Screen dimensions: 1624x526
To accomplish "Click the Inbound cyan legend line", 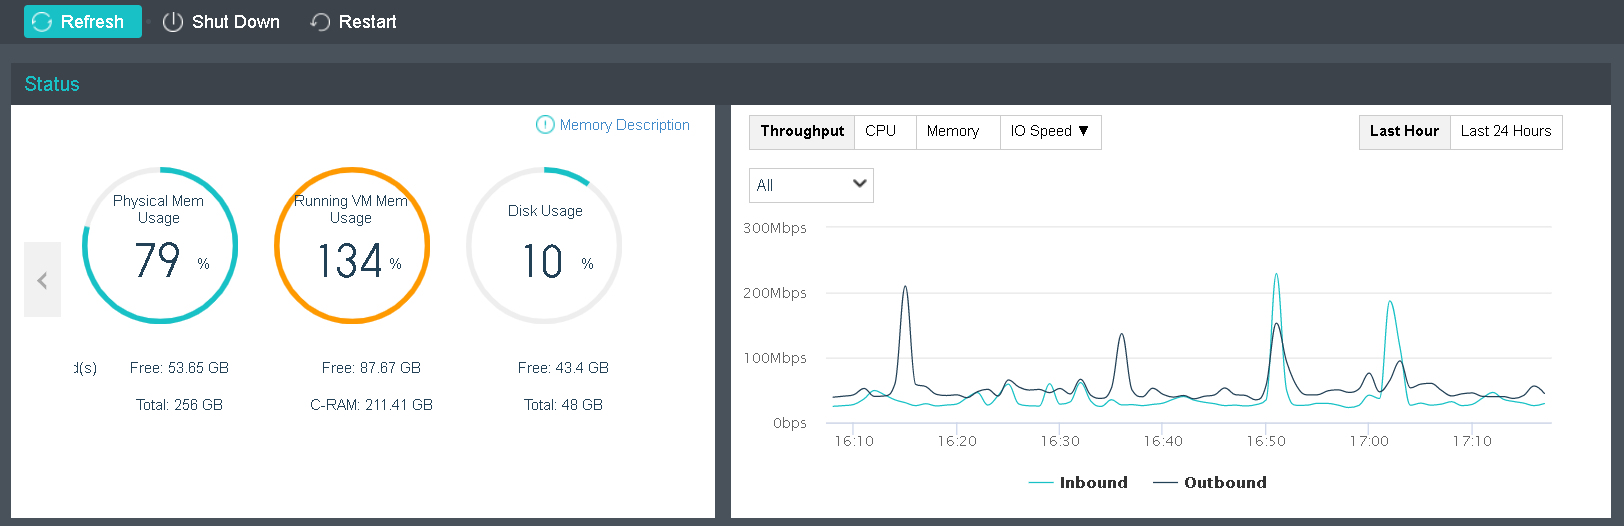I will (1041, 483).
